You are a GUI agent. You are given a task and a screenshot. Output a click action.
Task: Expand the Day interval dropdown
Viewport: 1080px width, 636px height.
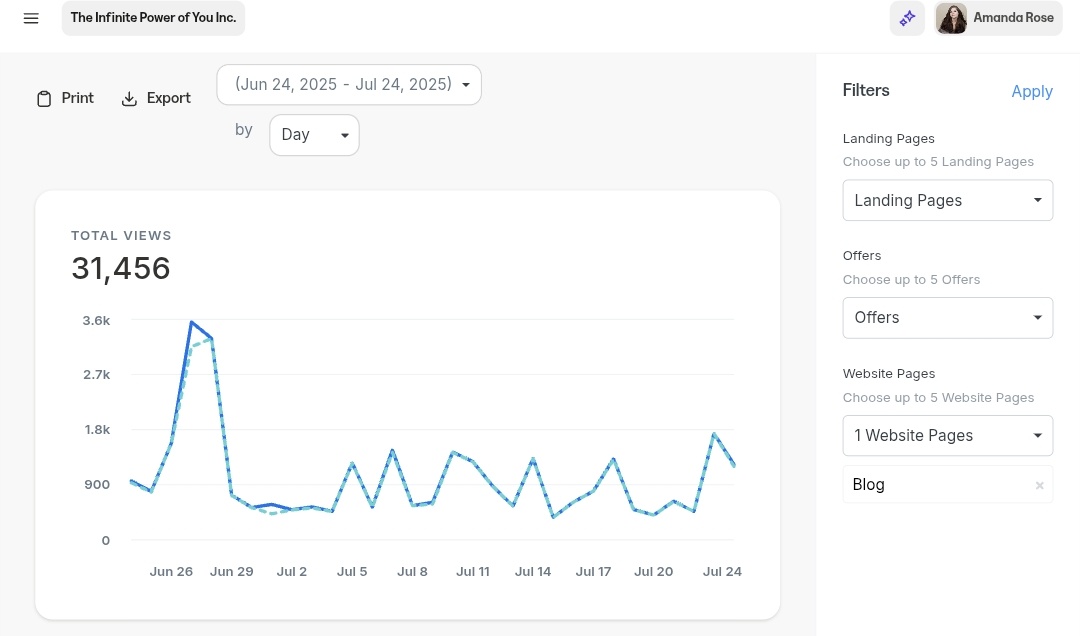click(314, 135)
